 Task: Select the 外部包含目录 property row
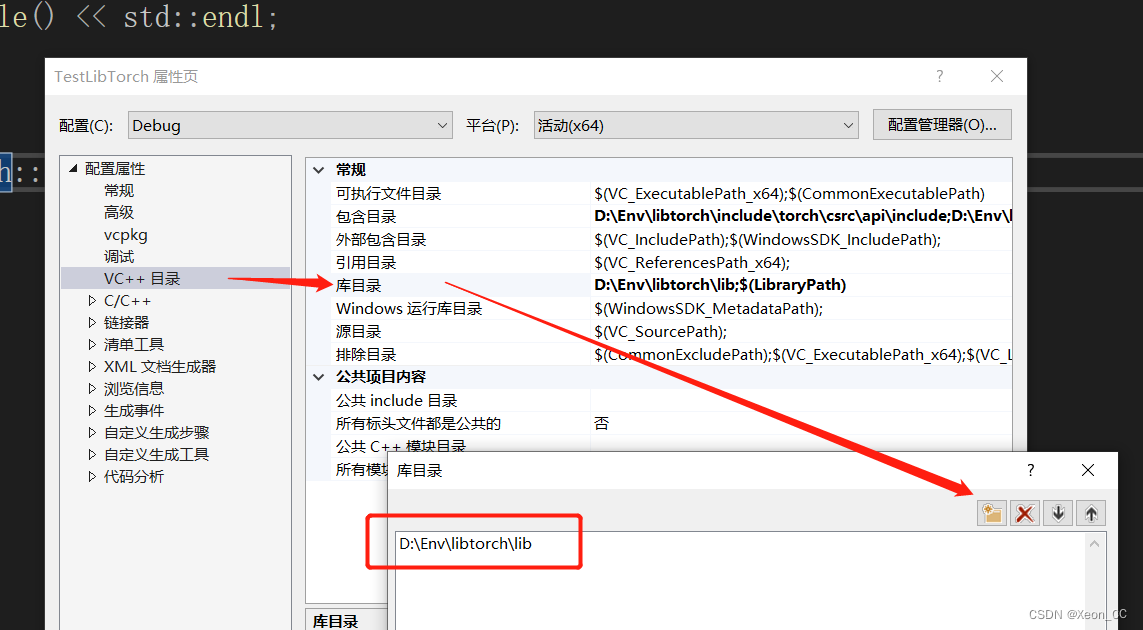coord(671,239)
